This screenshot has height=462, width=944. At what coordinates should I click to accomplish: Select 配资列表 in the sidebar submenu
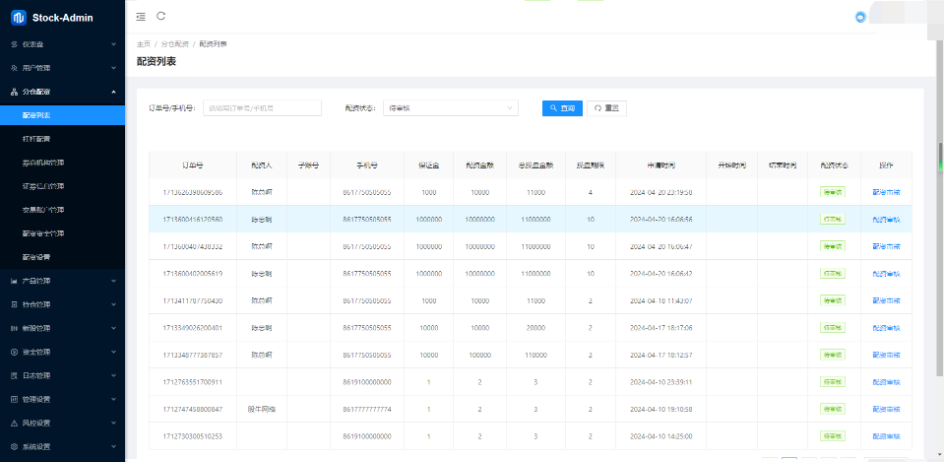coord(63,115)
